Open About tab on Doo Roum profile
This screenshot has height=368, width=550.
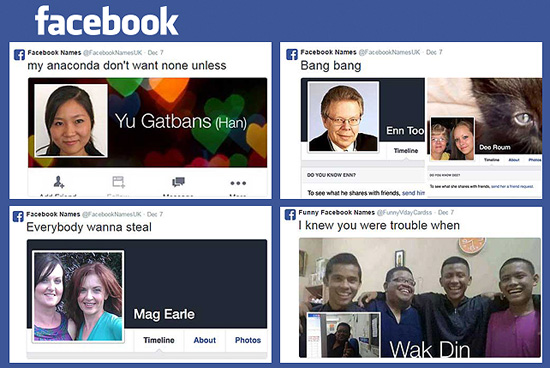click(x=514, y=160)
